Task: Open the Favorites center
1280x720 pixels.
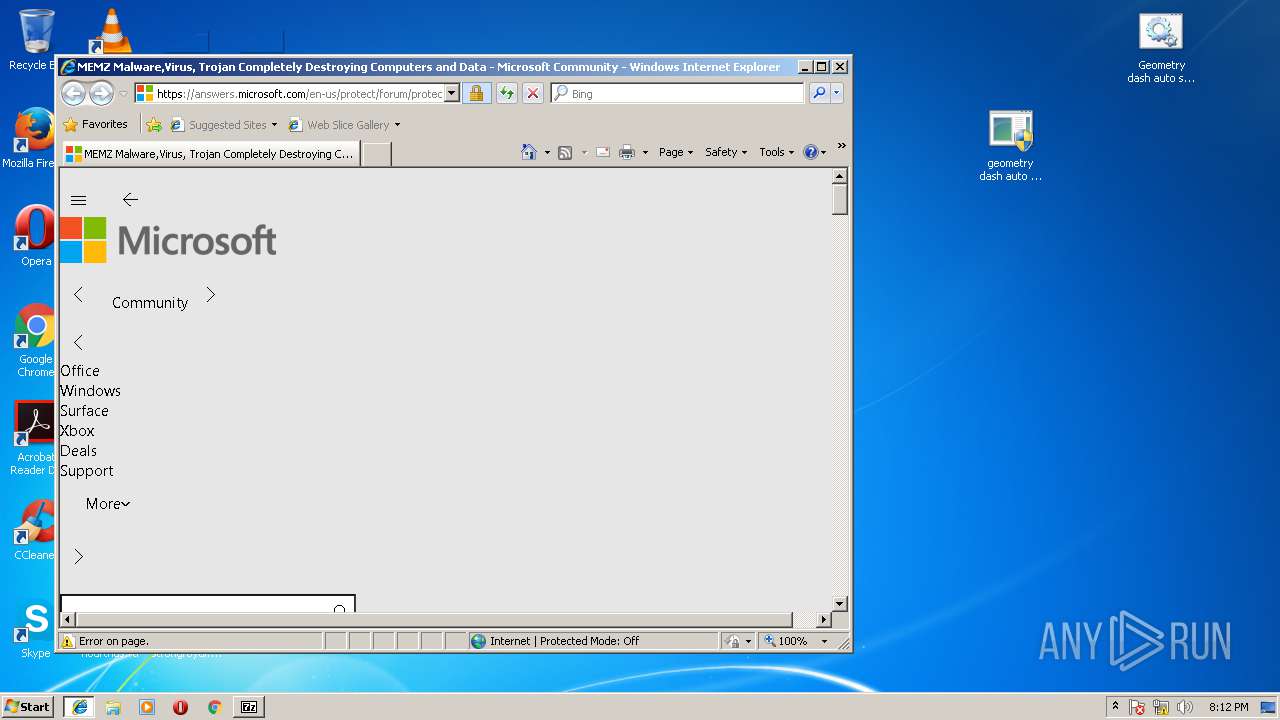Action: pyautogui.click(x=95, y=124)
